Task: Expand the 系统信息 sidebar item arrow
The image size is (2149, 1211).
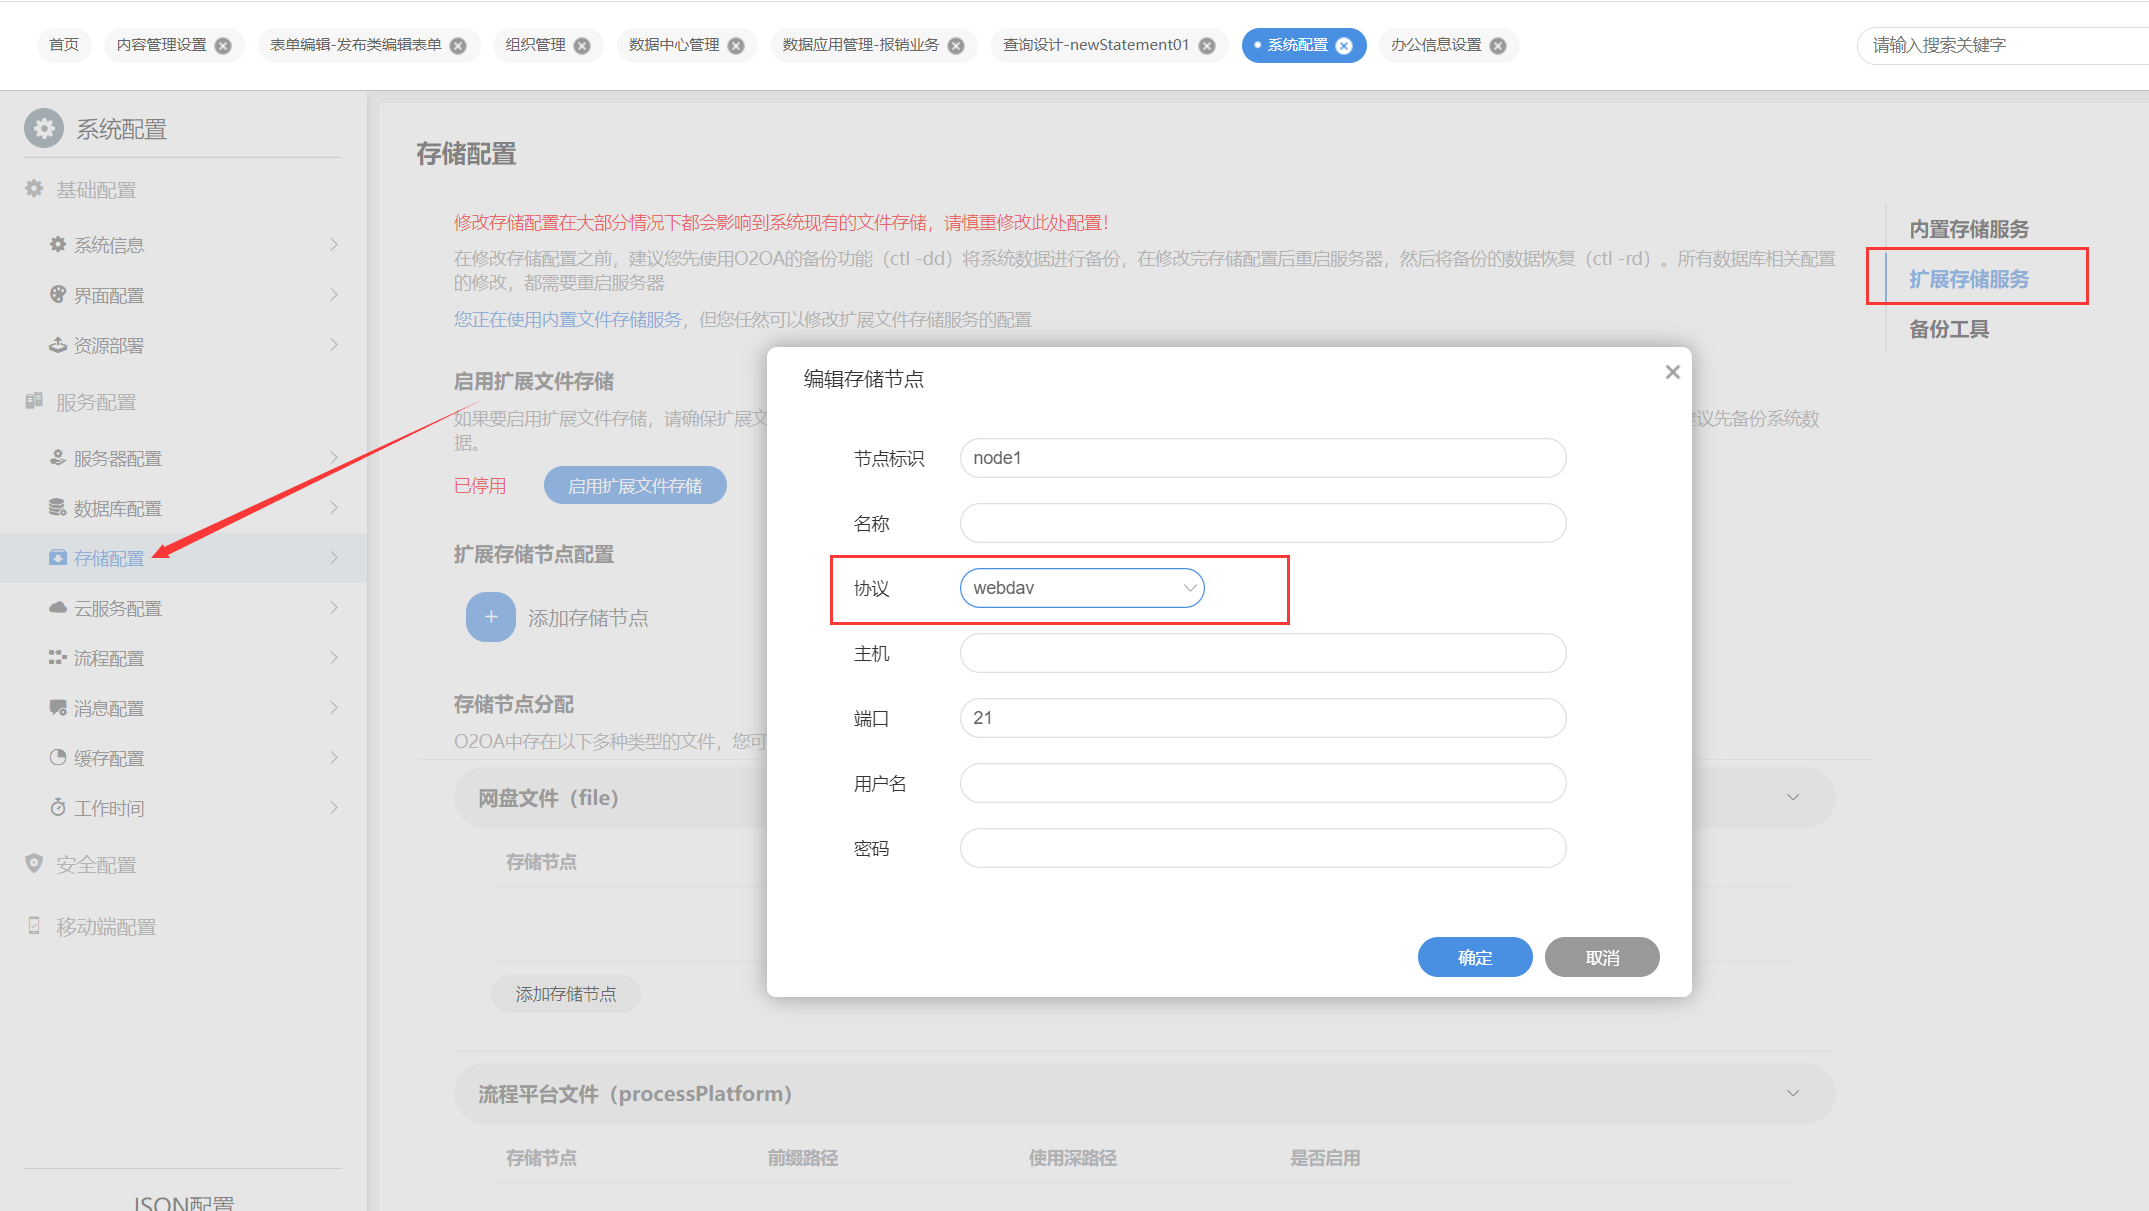Action: (334, 245)
